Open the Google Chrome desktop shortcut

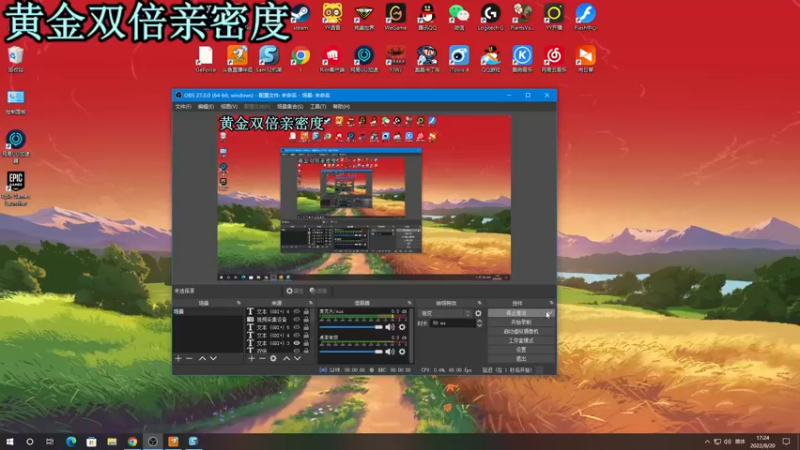(301, 59)
